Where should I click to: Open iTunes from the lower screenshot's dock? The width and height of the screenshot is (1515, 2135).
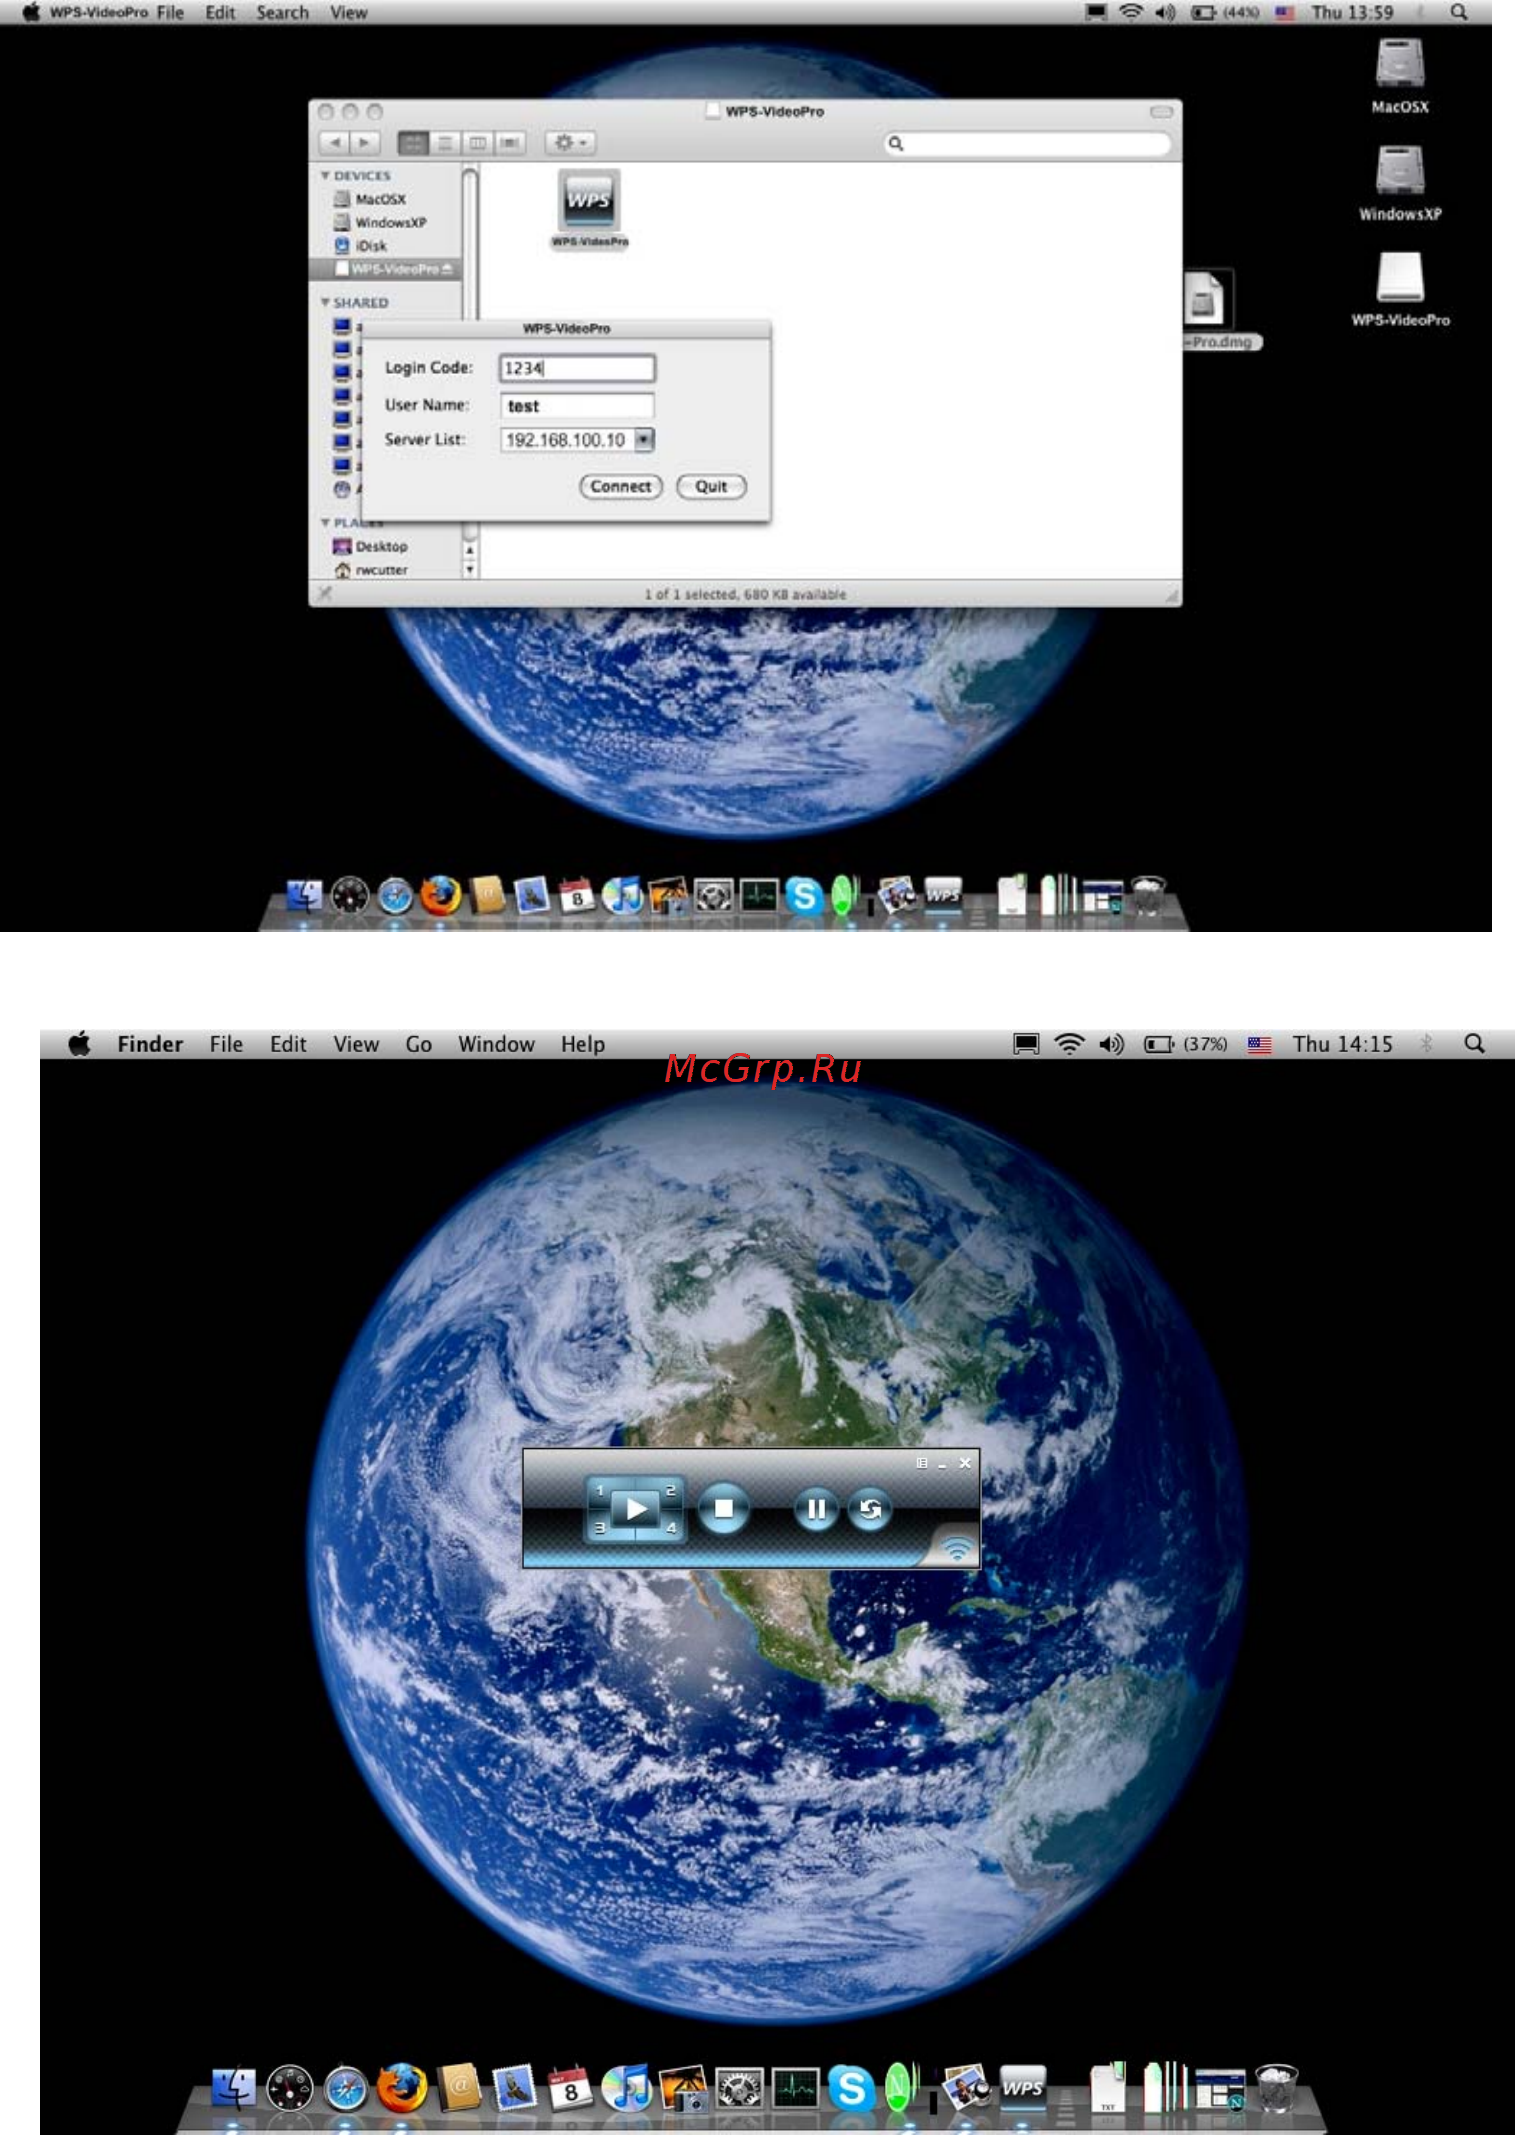click(627, 2088)
